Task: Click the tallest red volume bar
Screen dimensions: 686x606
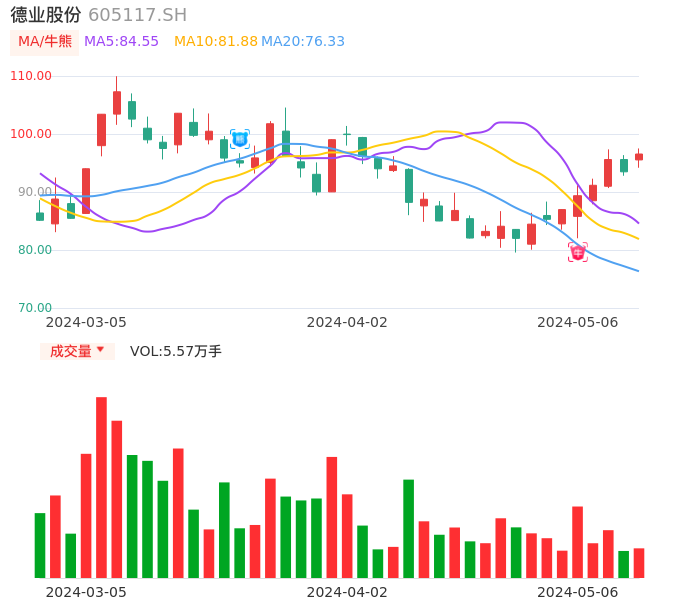Action: (101, 487)
